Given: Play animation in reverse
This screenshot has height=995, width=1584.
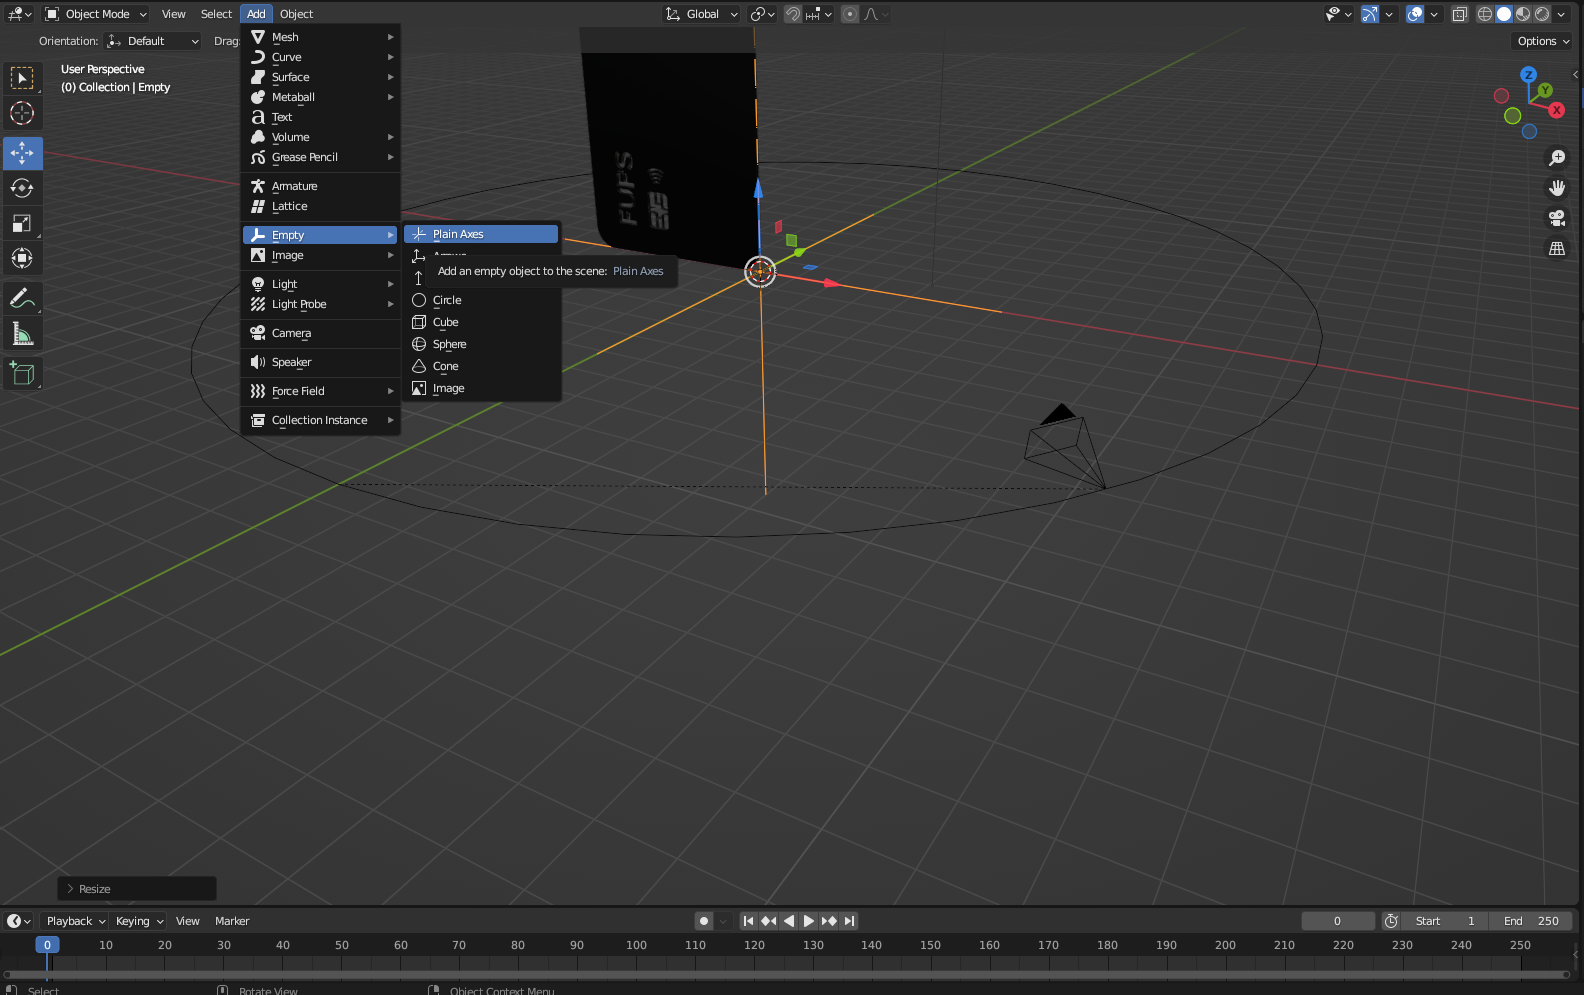Looking at the screenshot, I should [788, 921].
